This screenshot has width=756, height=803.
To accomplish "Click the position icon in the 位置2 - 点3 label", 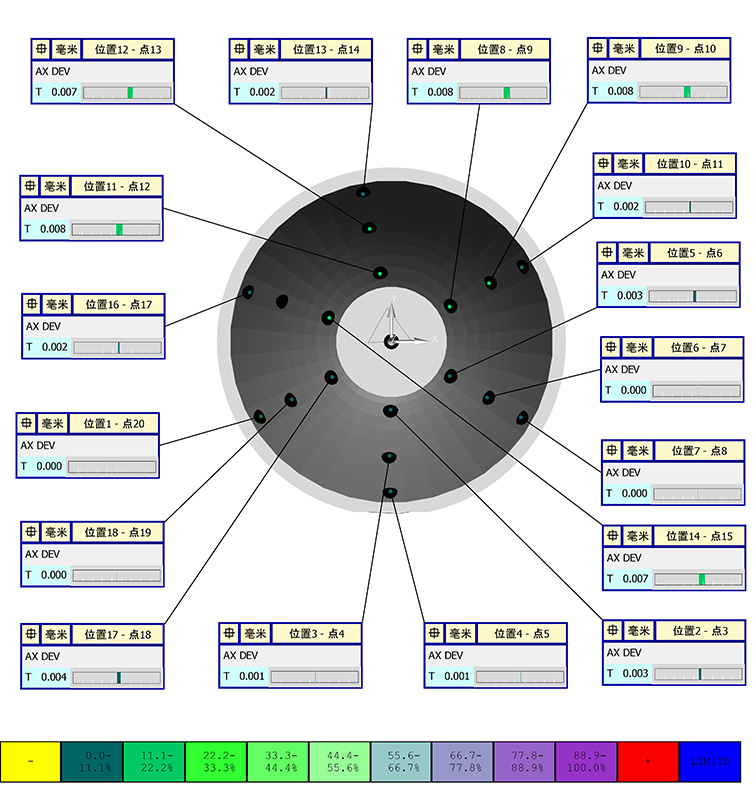I will point(613,630).
